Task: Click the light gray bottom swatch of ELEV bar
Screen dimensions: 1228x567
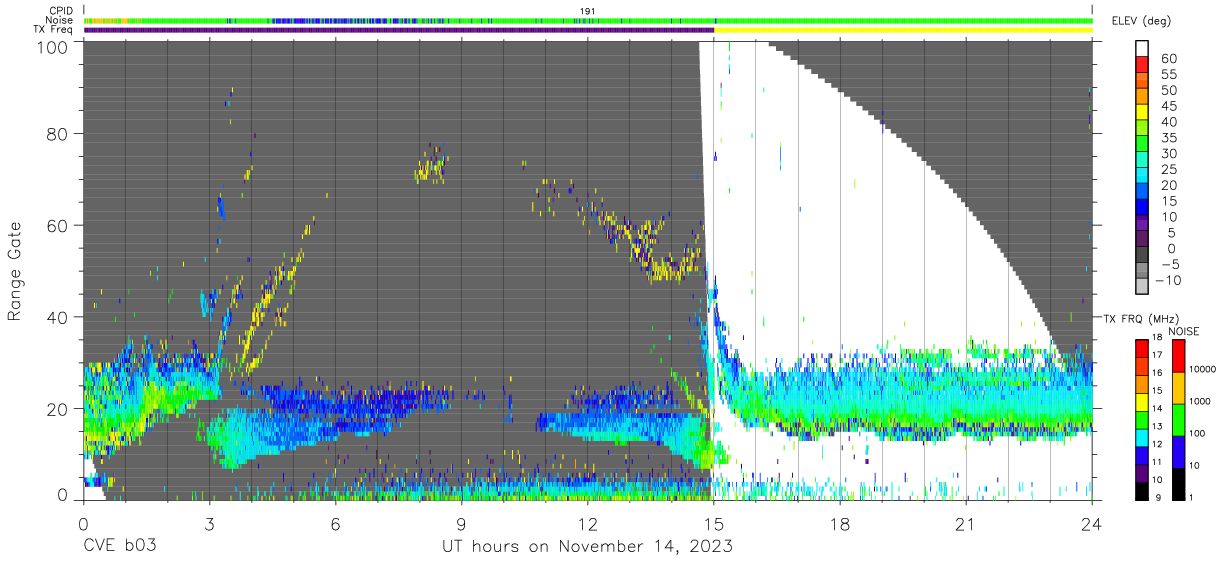Action: tap(1143, 286)
